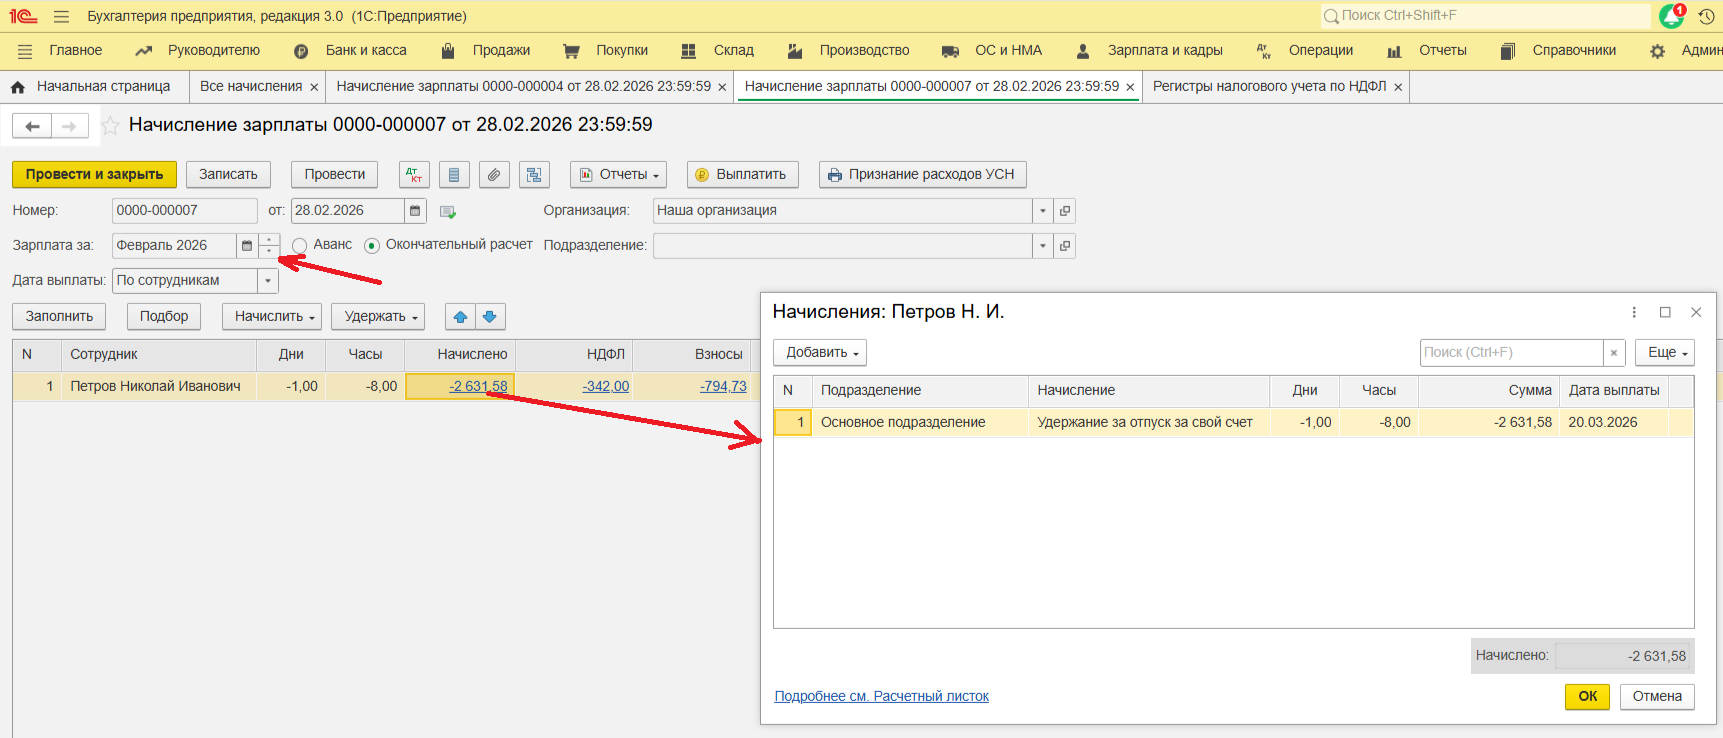Viewport: 1723px width, 738px height.
Task: Open the three-dot menu of the Начисления dialog
Action: tap(1634, 313)
